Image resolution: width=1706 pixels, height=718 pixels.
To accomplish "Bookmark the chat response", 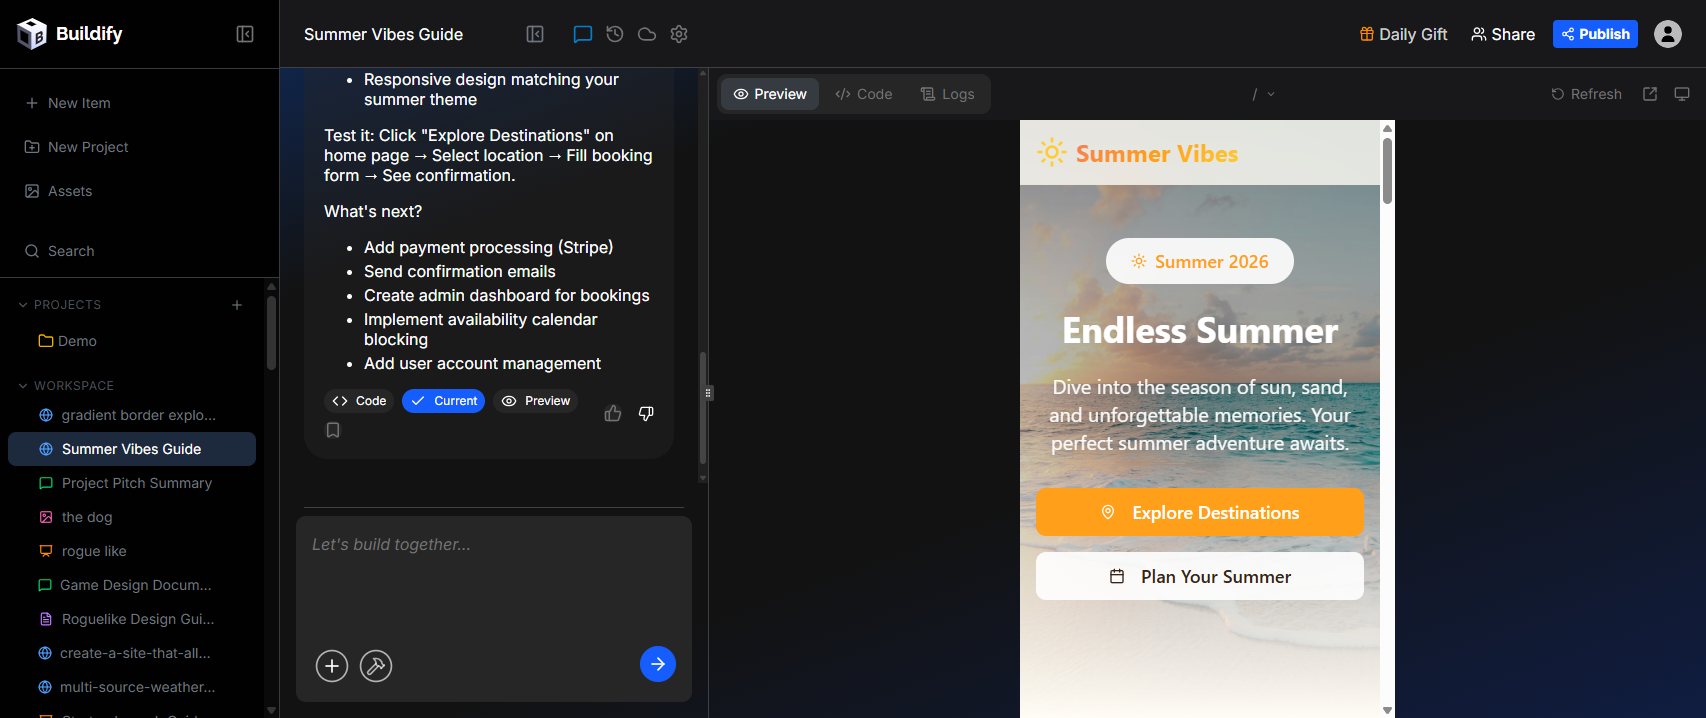I will [x=333, y=430].
